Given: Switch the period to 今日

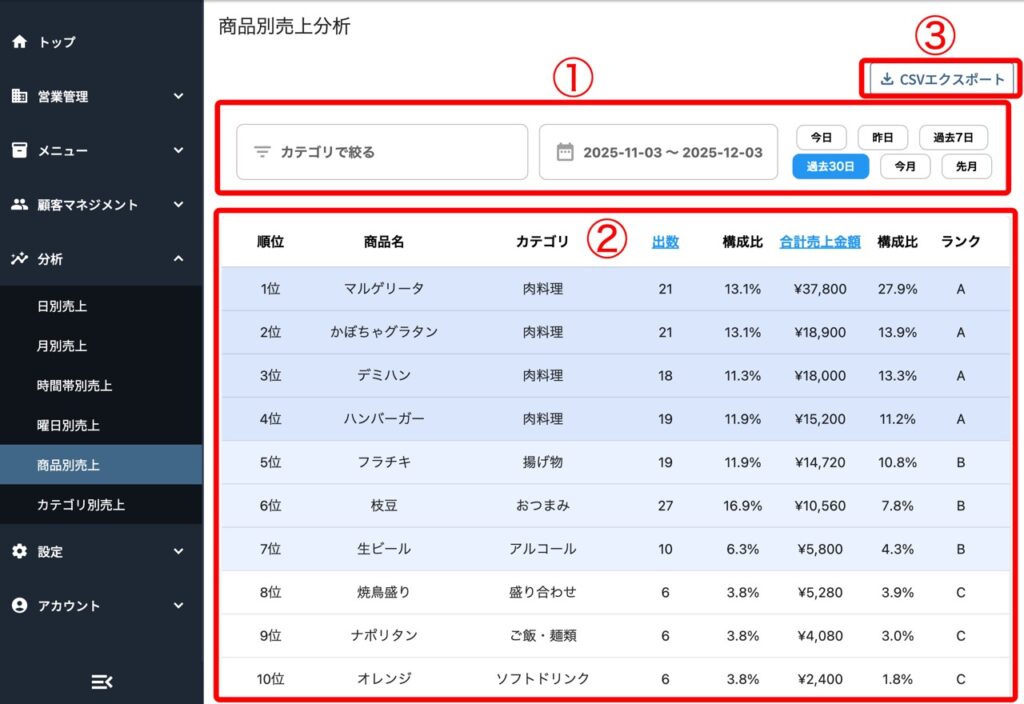Looking at the screenshot, I should click(821, 137).
